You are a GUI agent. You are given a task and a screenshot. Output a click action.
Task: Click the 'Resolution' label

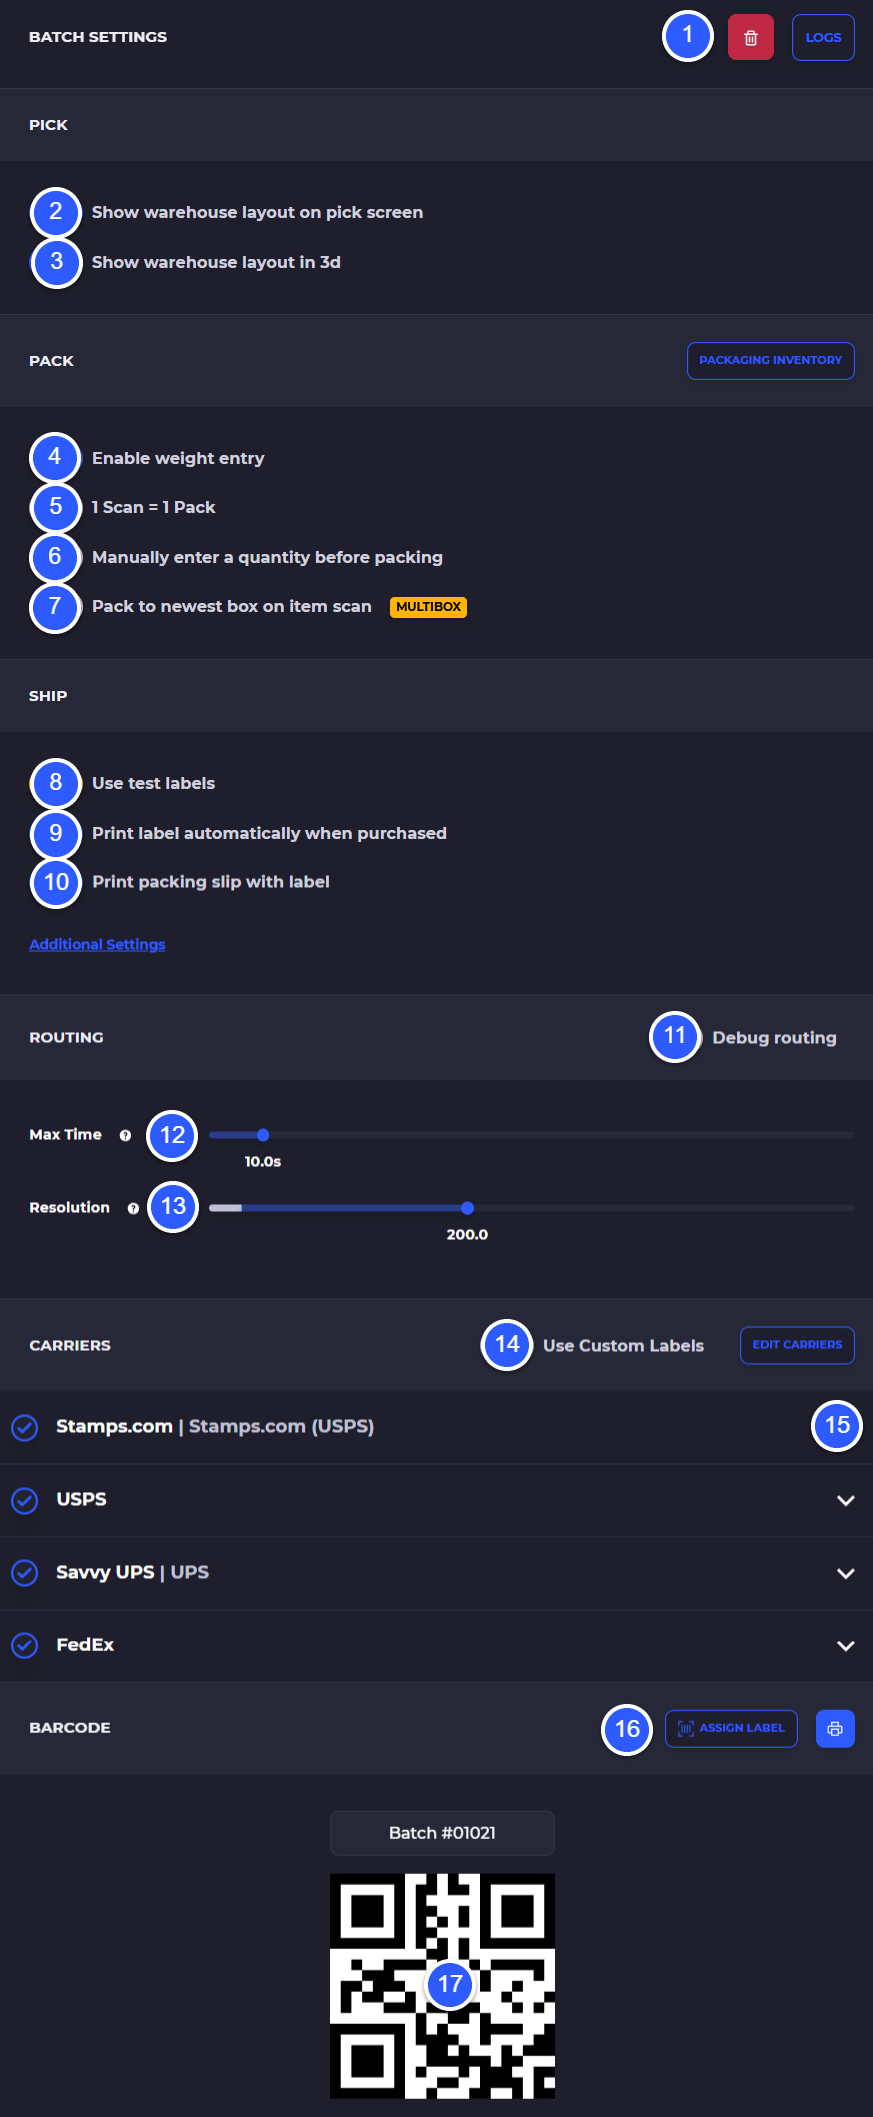[x=69, y=1208]
